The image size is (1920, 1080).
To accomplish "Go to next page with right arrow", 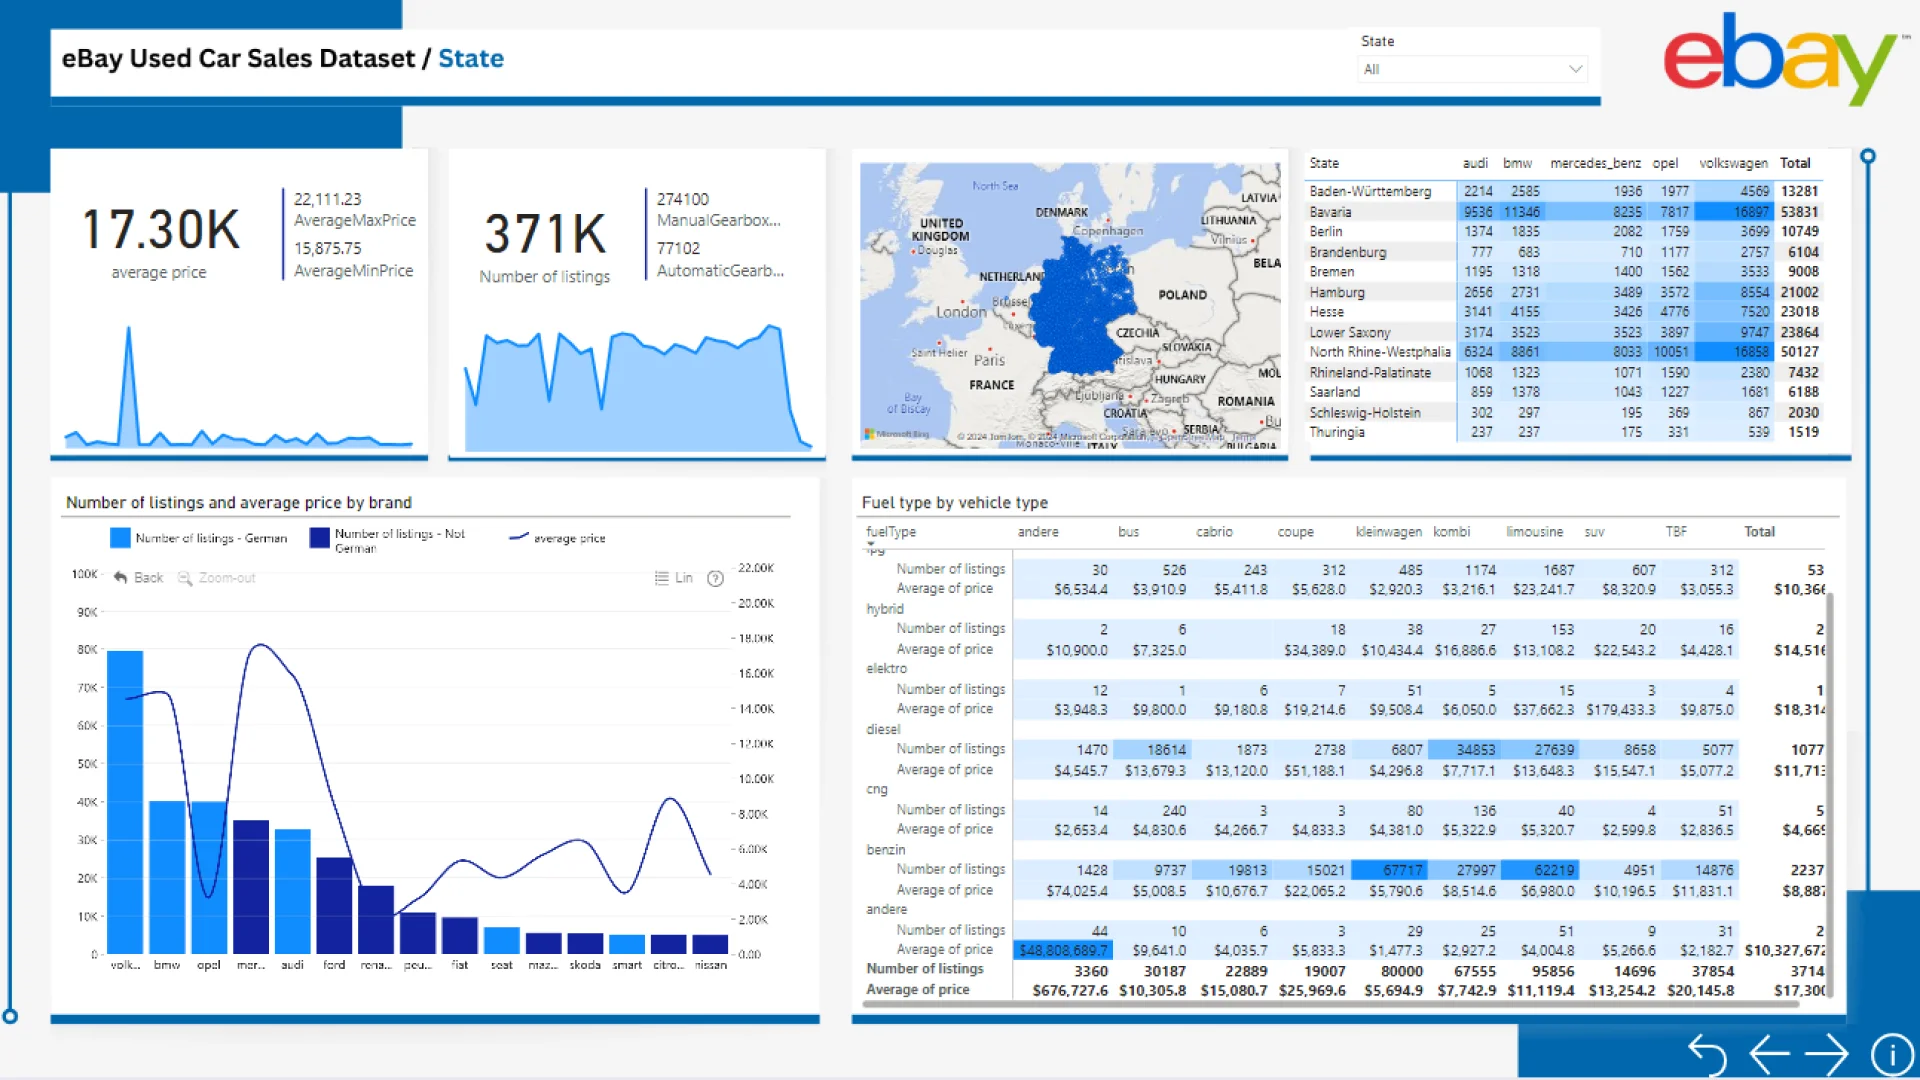I will pos(1827,1054).
